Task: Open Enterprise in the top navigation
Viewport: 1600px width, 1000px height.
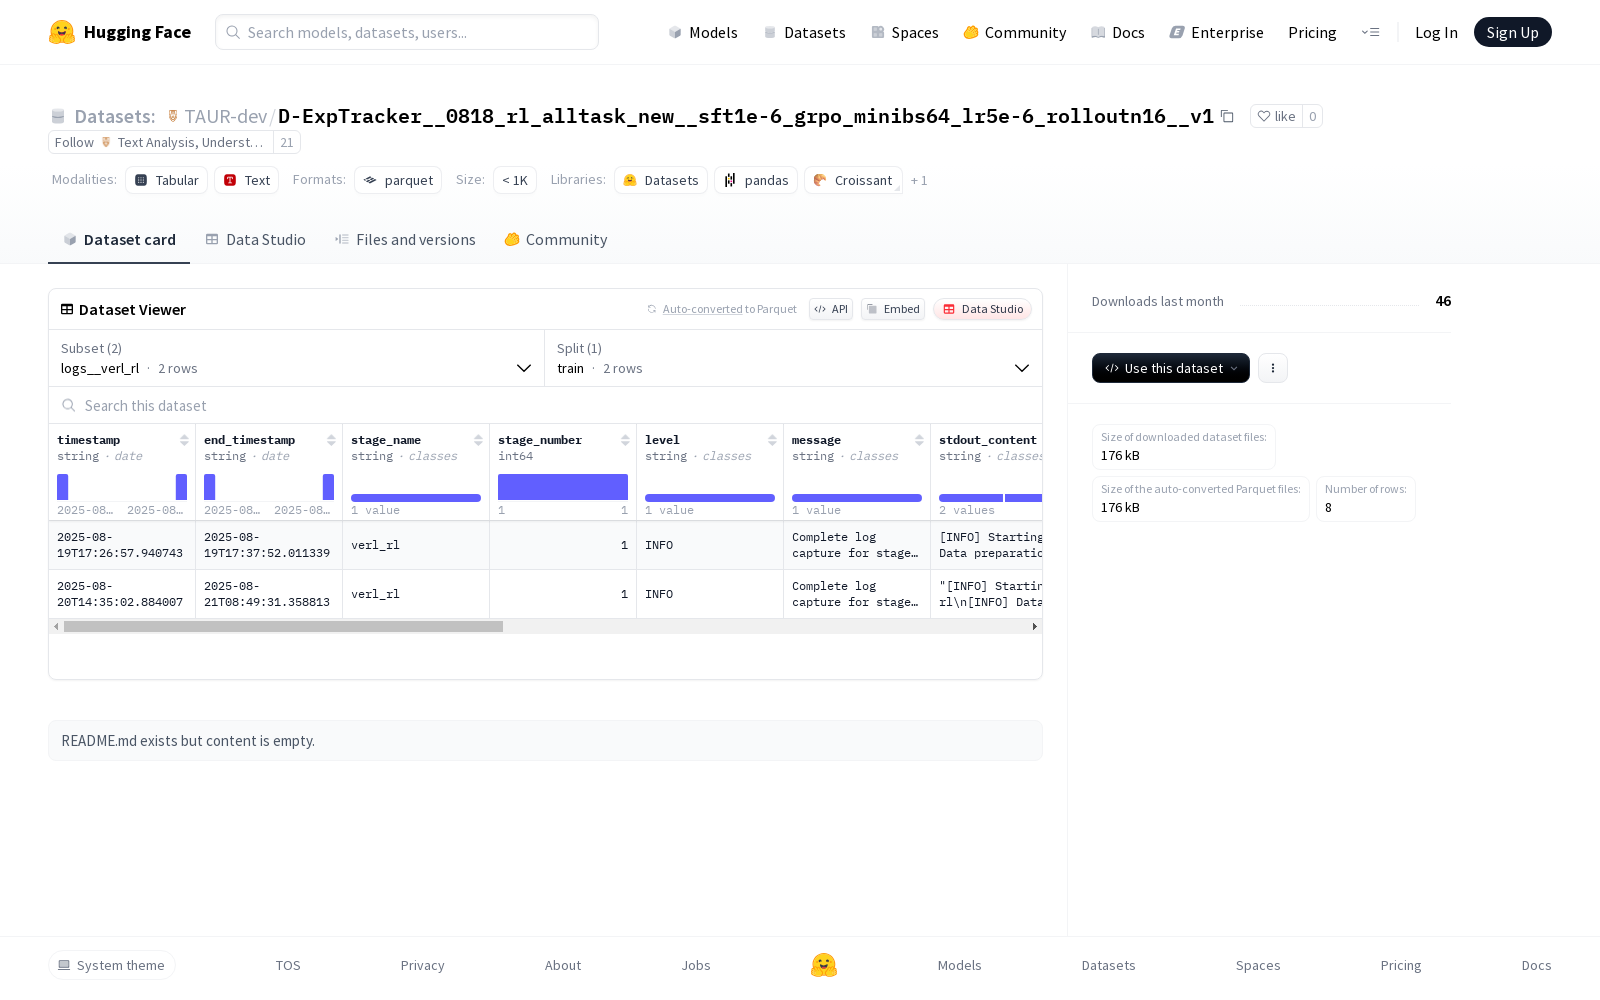Action: click(x=1217, y=32)
